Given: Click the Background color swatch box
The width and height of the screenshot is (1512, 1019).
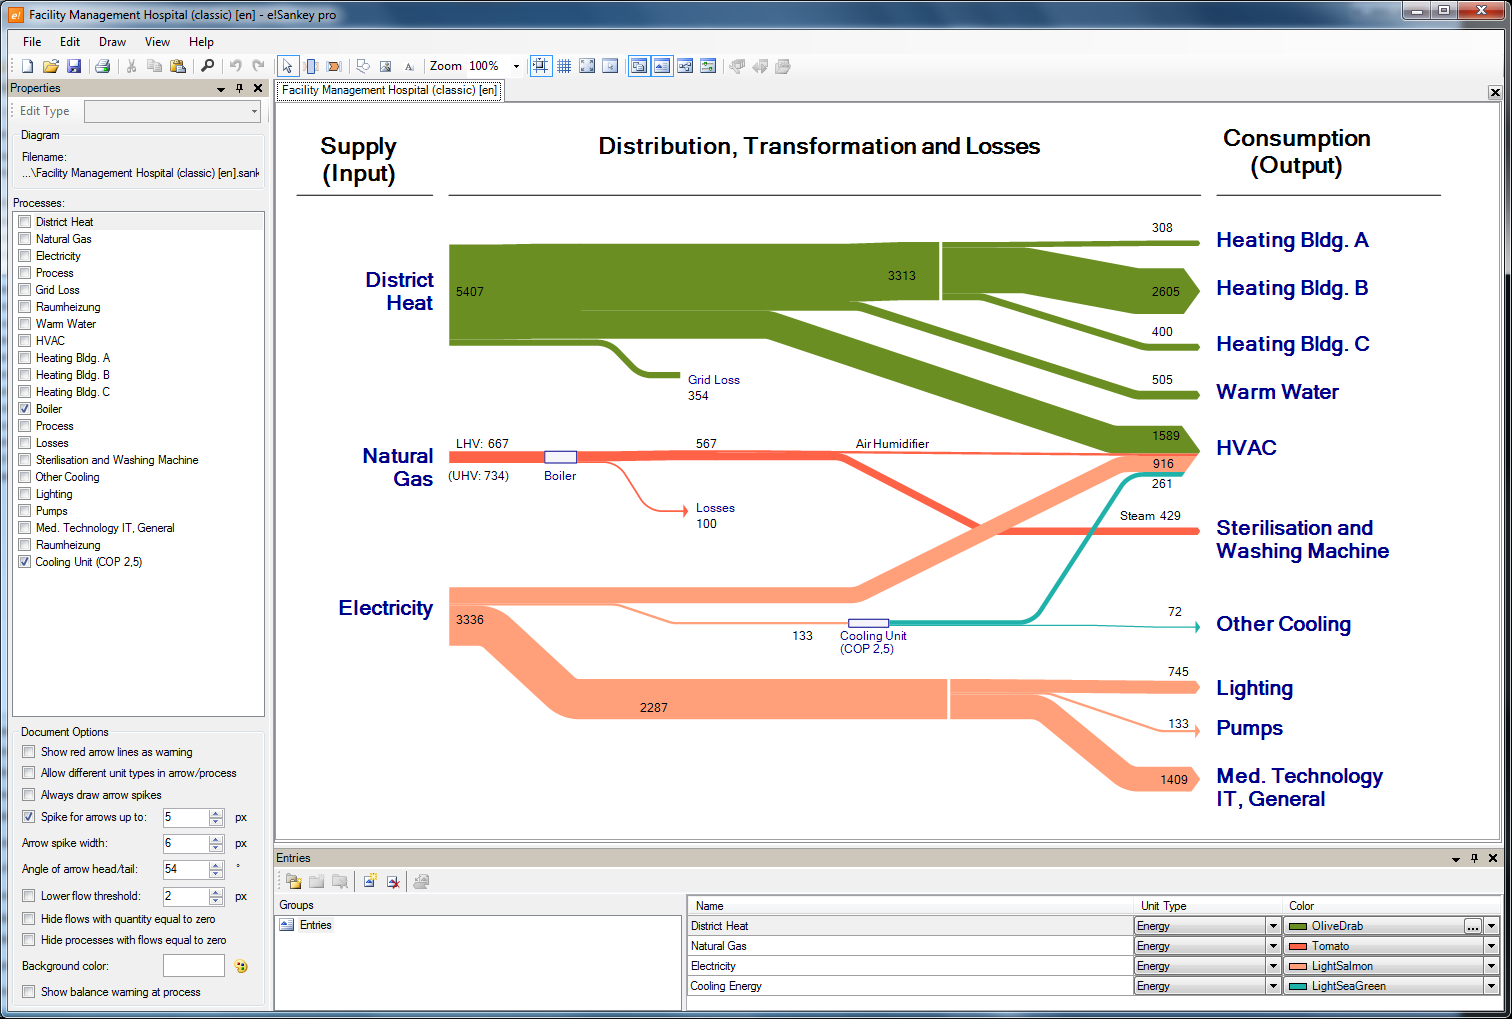Looking at the screenshot, I should (194, 966).
